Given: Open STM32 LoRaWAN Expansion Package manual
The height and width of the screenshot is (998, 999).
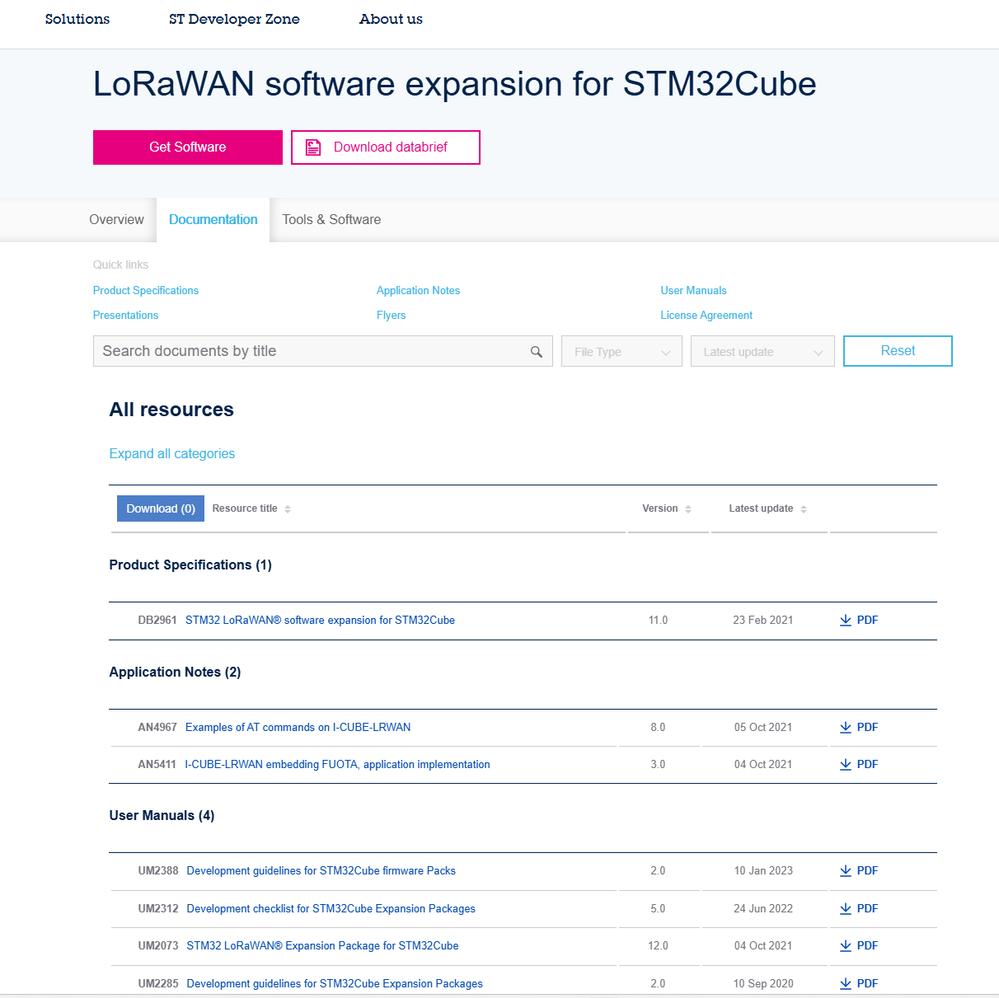Looking at the screenshot, I should pyautogui.click(x=322, y=946).
